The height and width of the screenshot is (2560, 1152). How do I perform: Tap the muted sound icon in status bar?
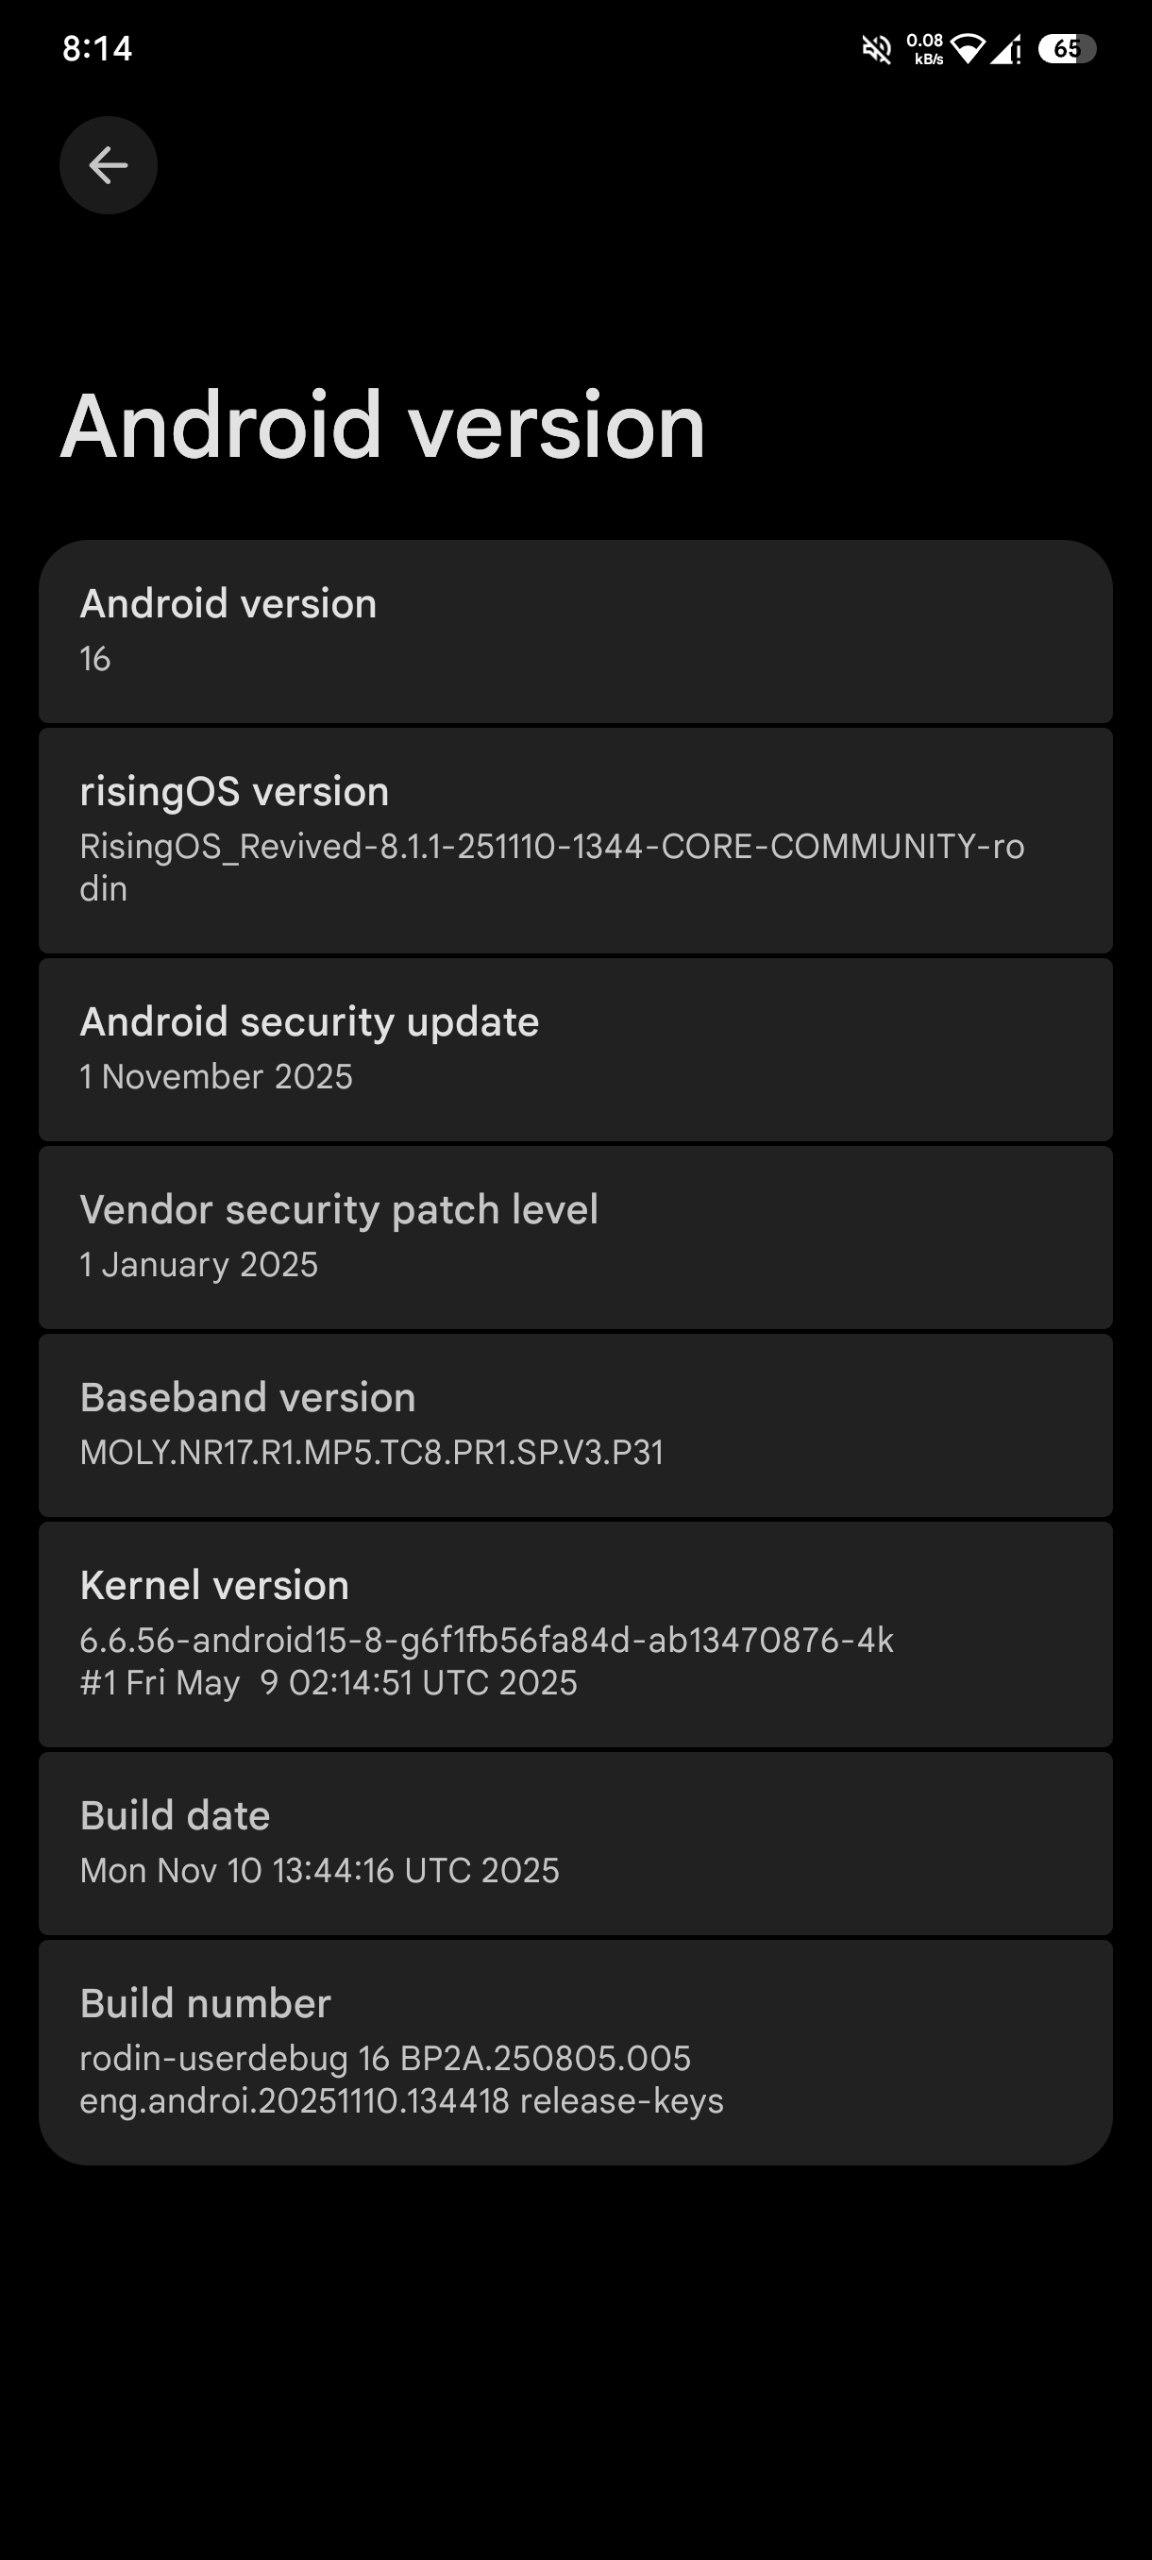pos(877,49)
